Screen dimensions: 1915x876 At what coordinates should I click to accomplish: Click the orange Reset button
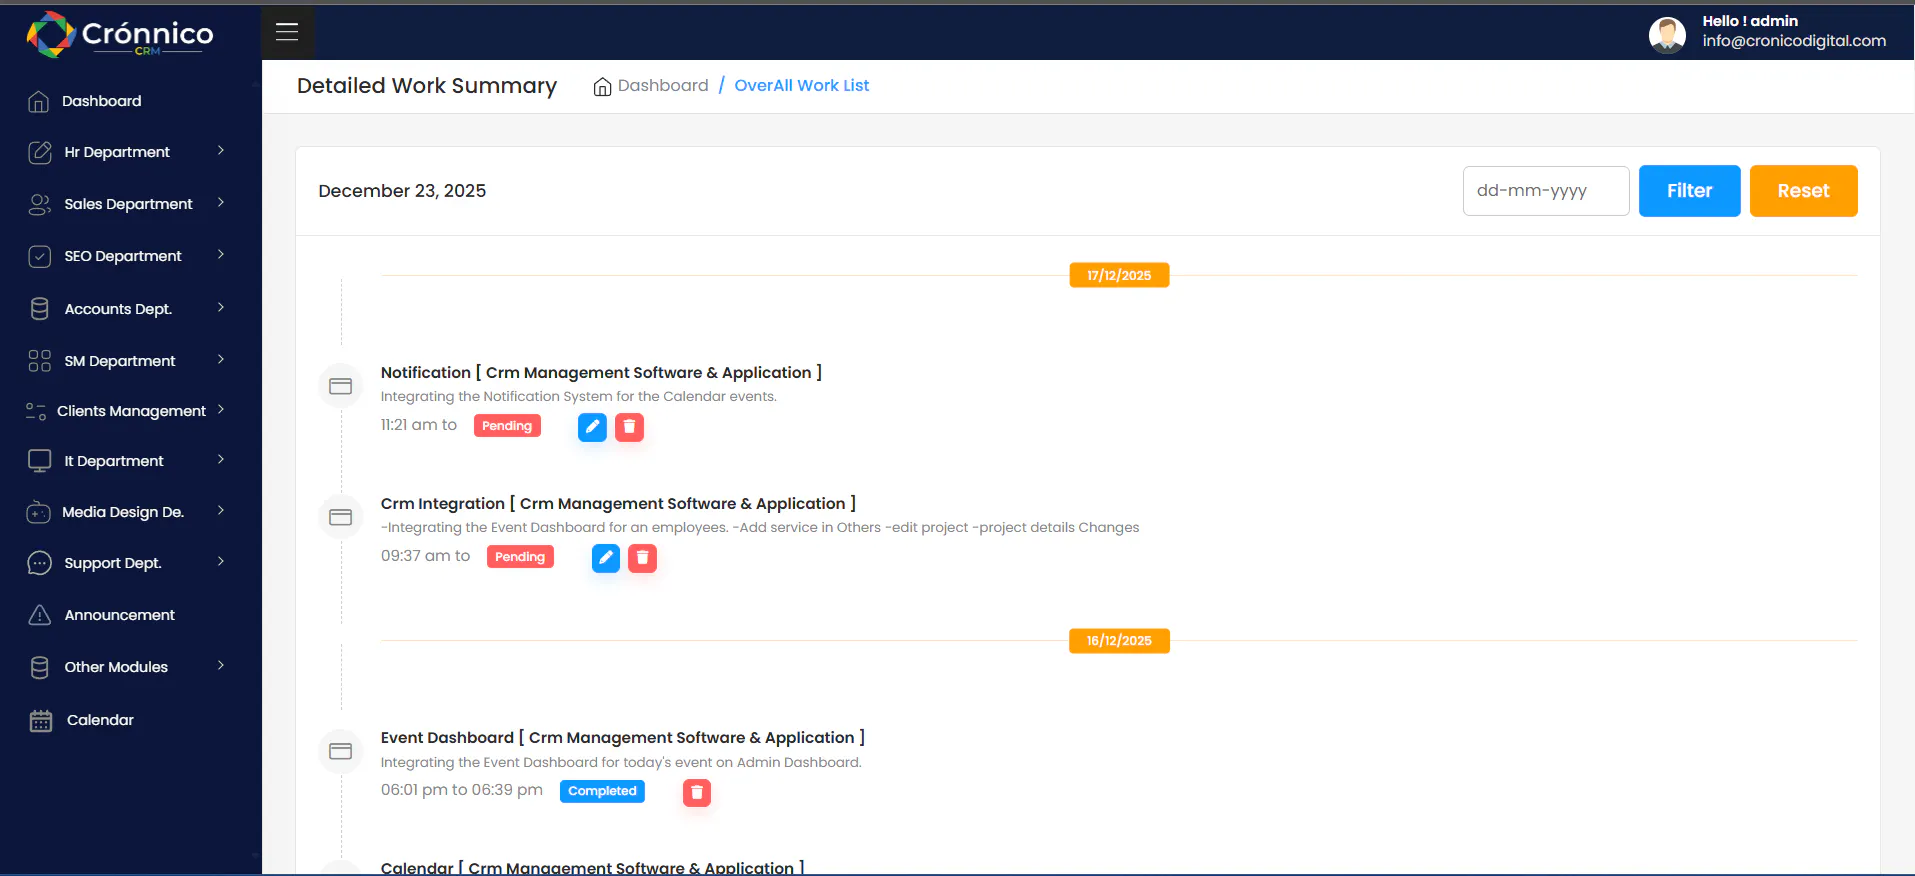point(1803,191)
